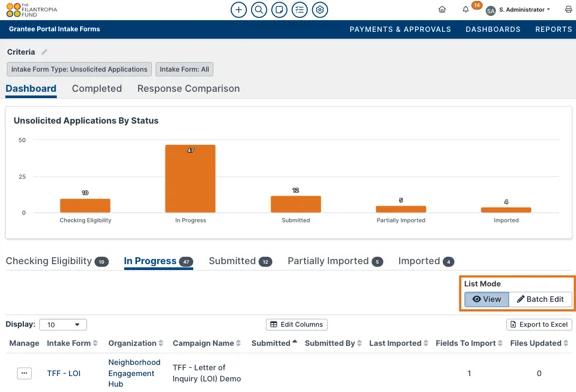The width and height of the screenshot is (576, 392).
Task: Open the S. Administrator user menu
Action: coord(524,10)
